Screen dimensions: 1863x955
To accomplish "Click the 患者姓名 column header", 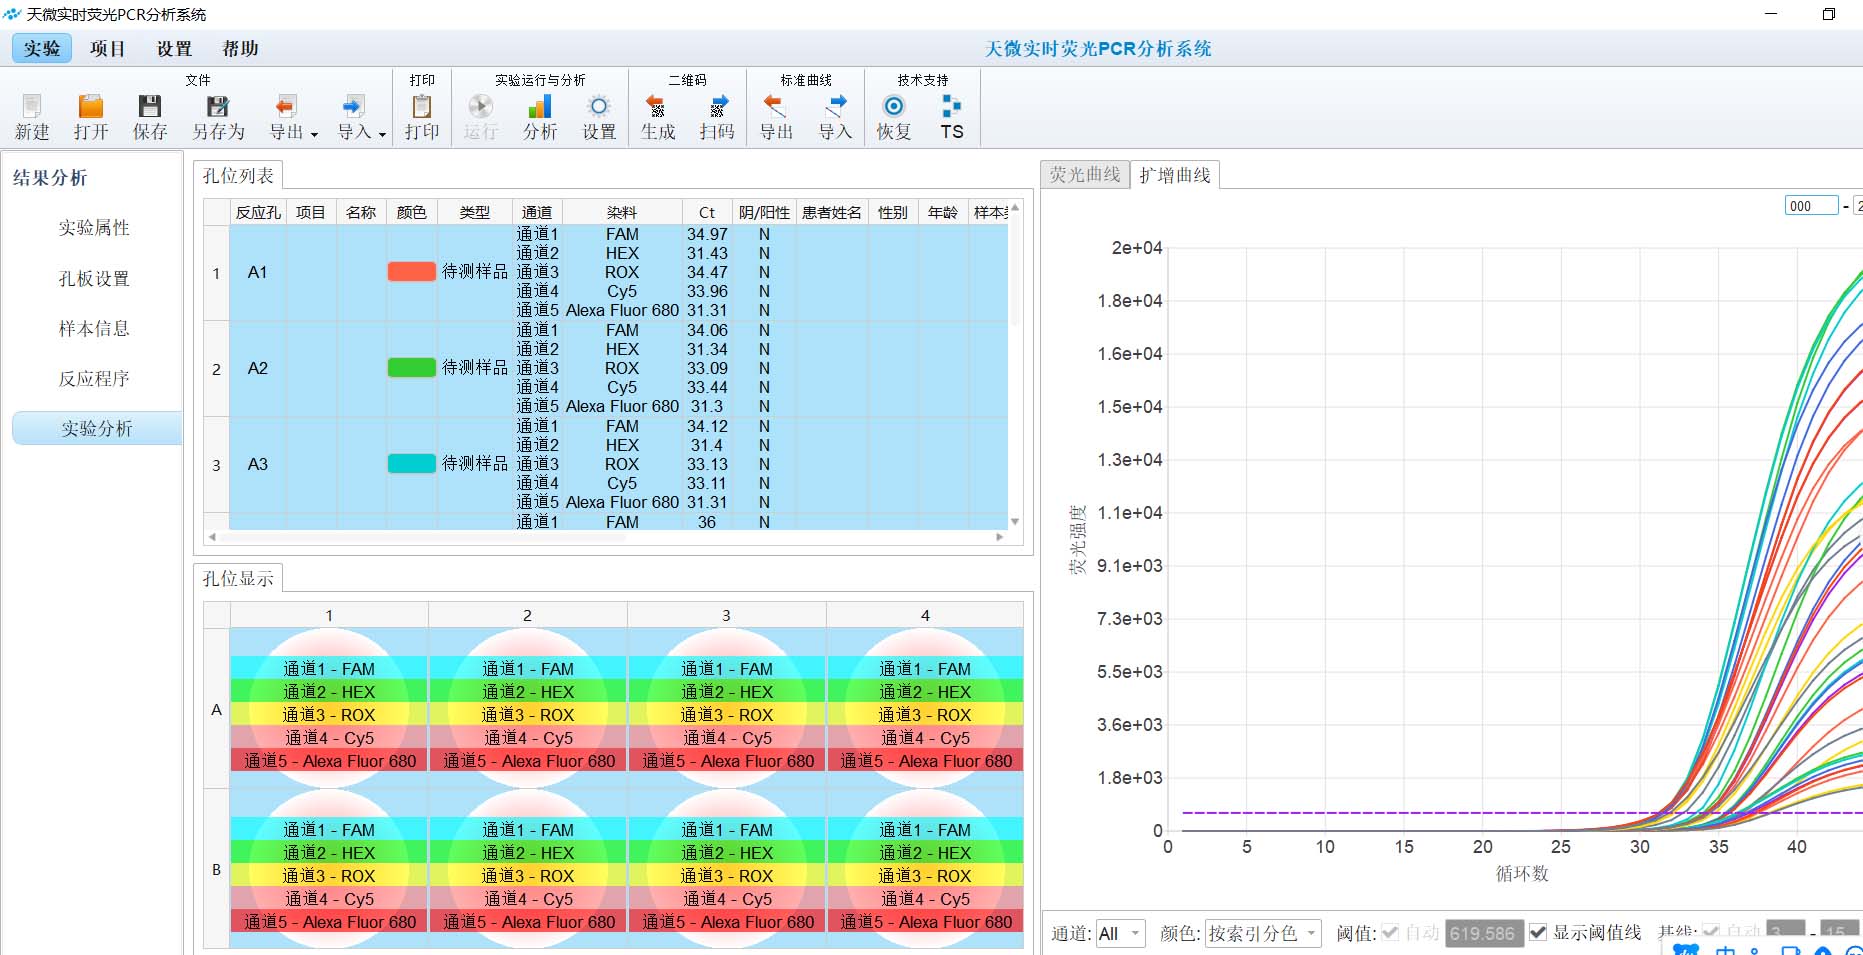I will point(832,212).
